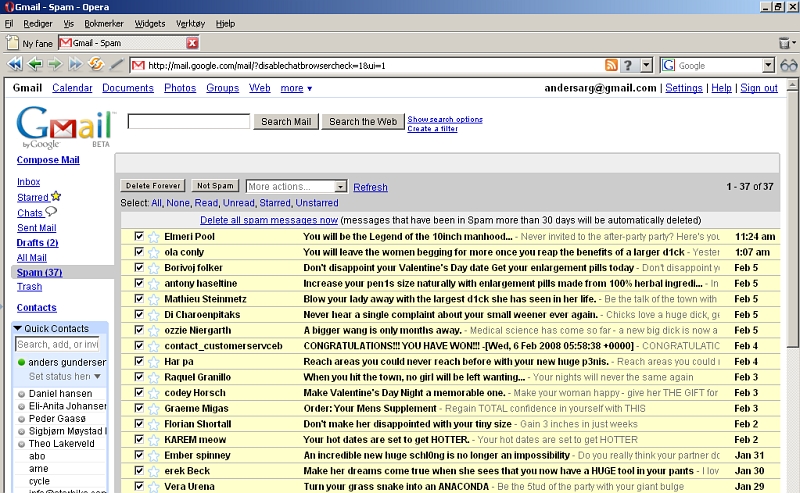The width and height of the screenshot is (800, 493).
Task: Sign out of the Gmail account
Action: pyautogui.click(x=759, y=88)
